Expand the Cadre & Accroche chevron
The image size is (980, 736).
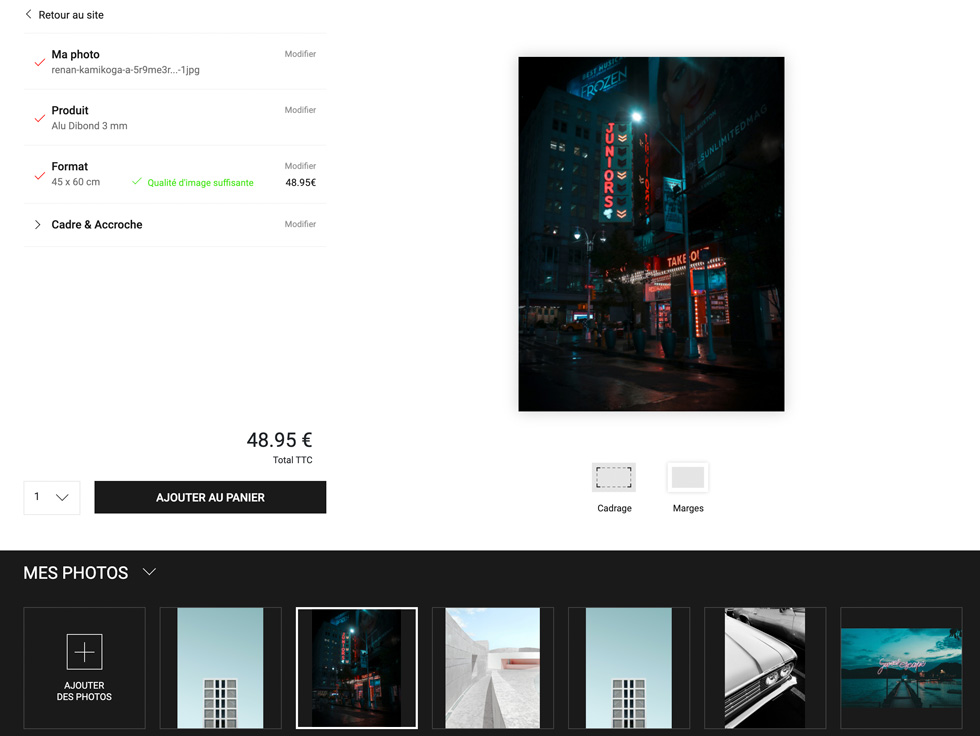(x=38, y=224)
